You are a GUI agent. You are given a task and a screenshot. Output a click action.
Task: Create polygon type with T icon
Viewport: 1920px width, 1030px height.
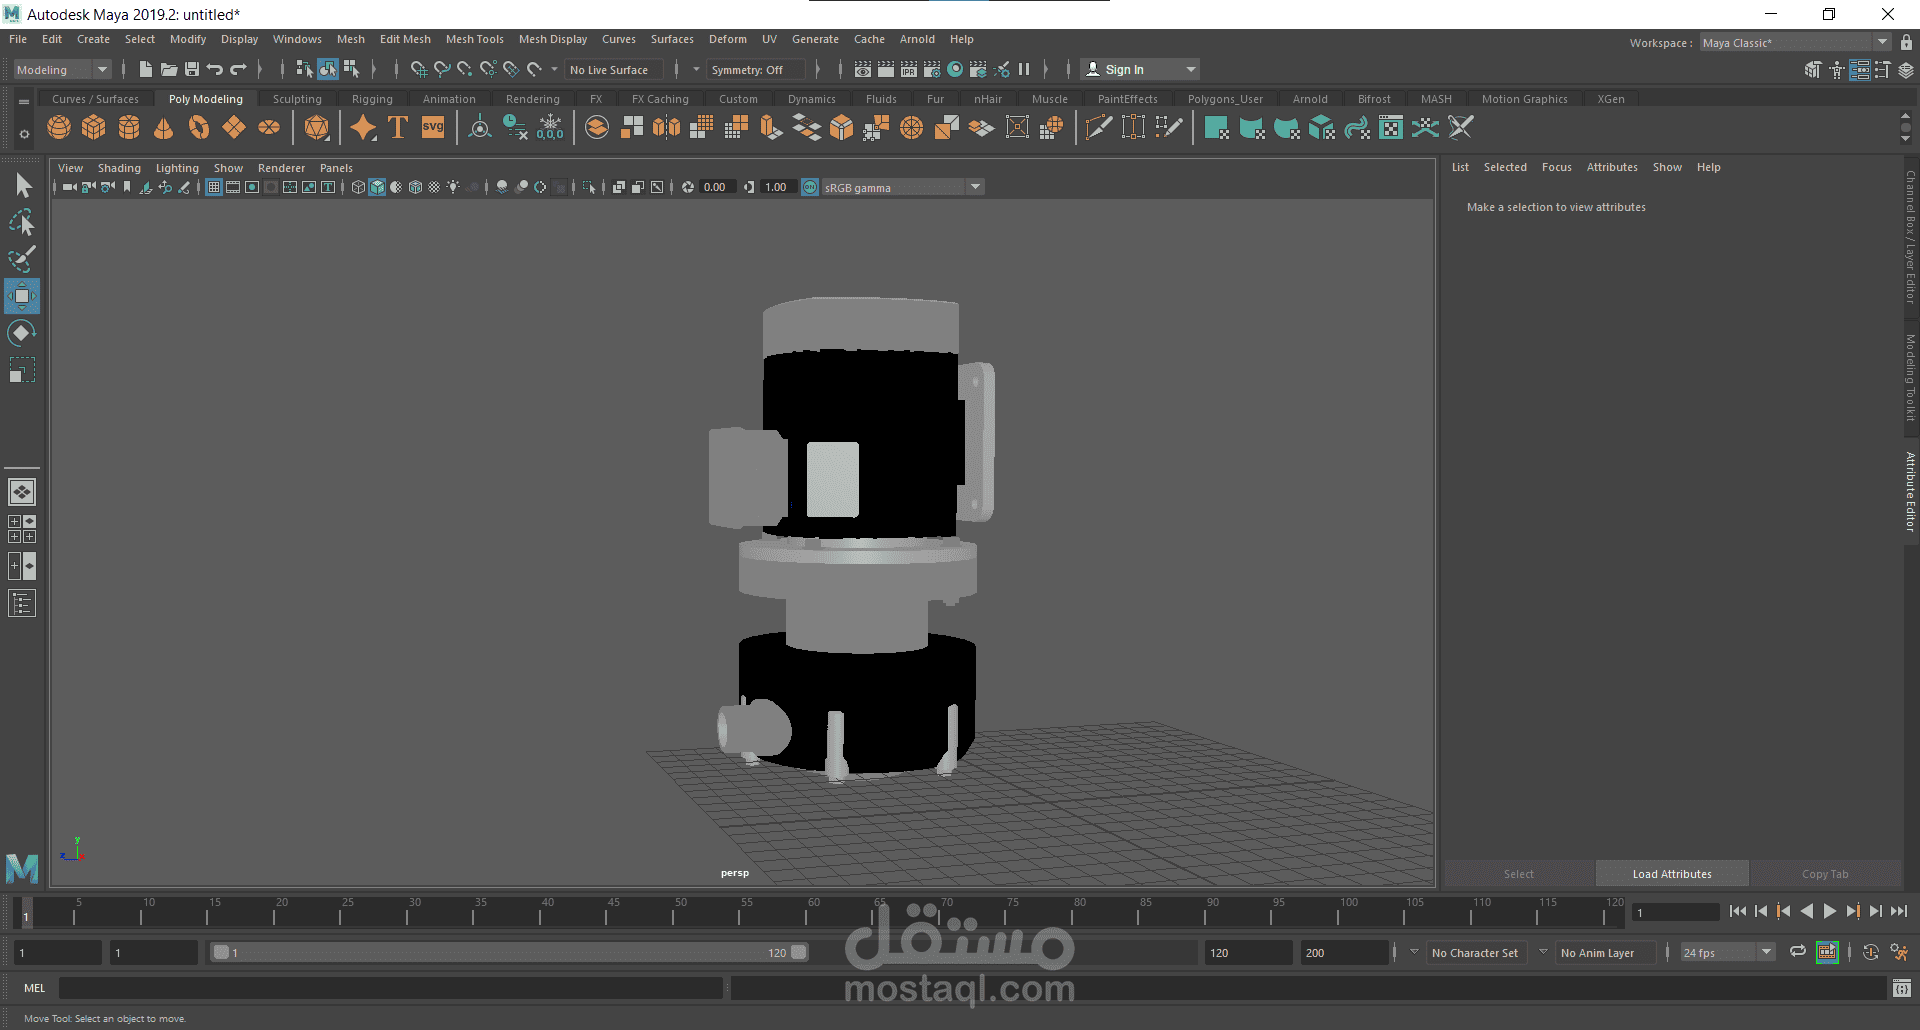point(398,128)
